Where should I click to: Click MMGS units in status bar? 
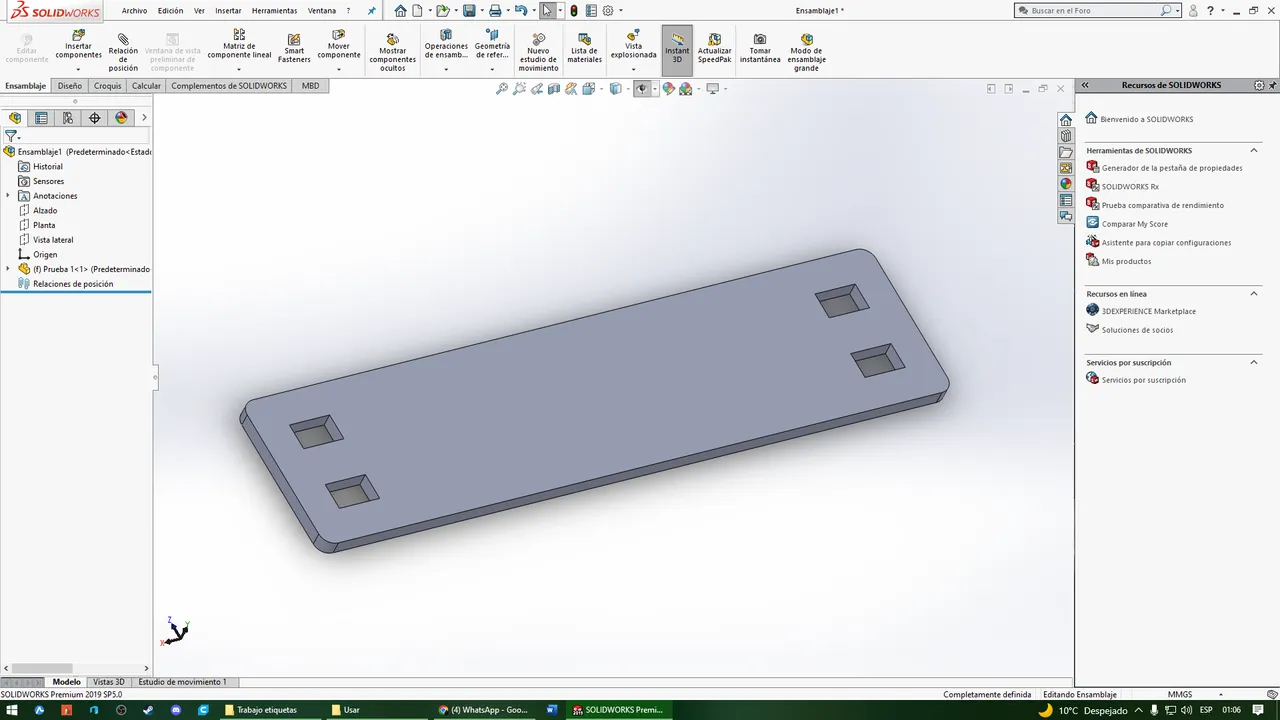point(1180,694)
